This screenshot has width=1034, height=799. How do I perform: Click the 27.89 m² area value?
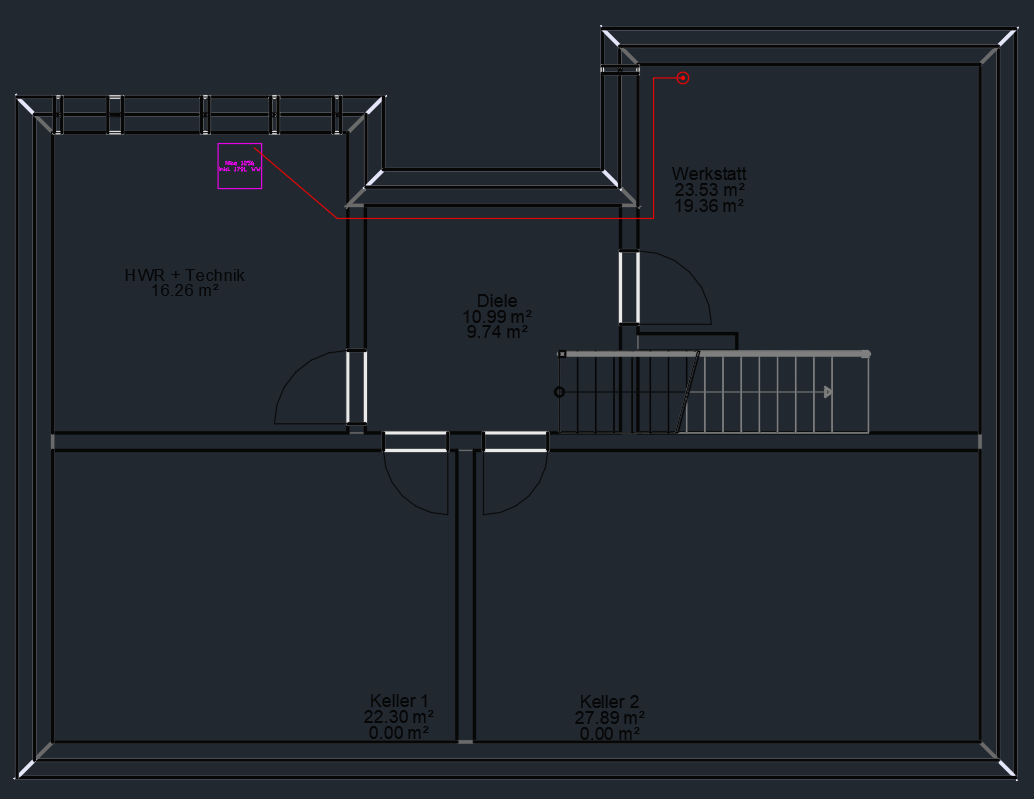click(611, 717)
